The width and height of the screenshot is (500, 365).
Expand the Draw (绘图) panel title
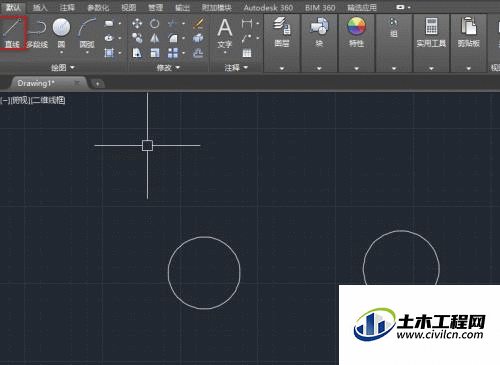tap(63, 68)
